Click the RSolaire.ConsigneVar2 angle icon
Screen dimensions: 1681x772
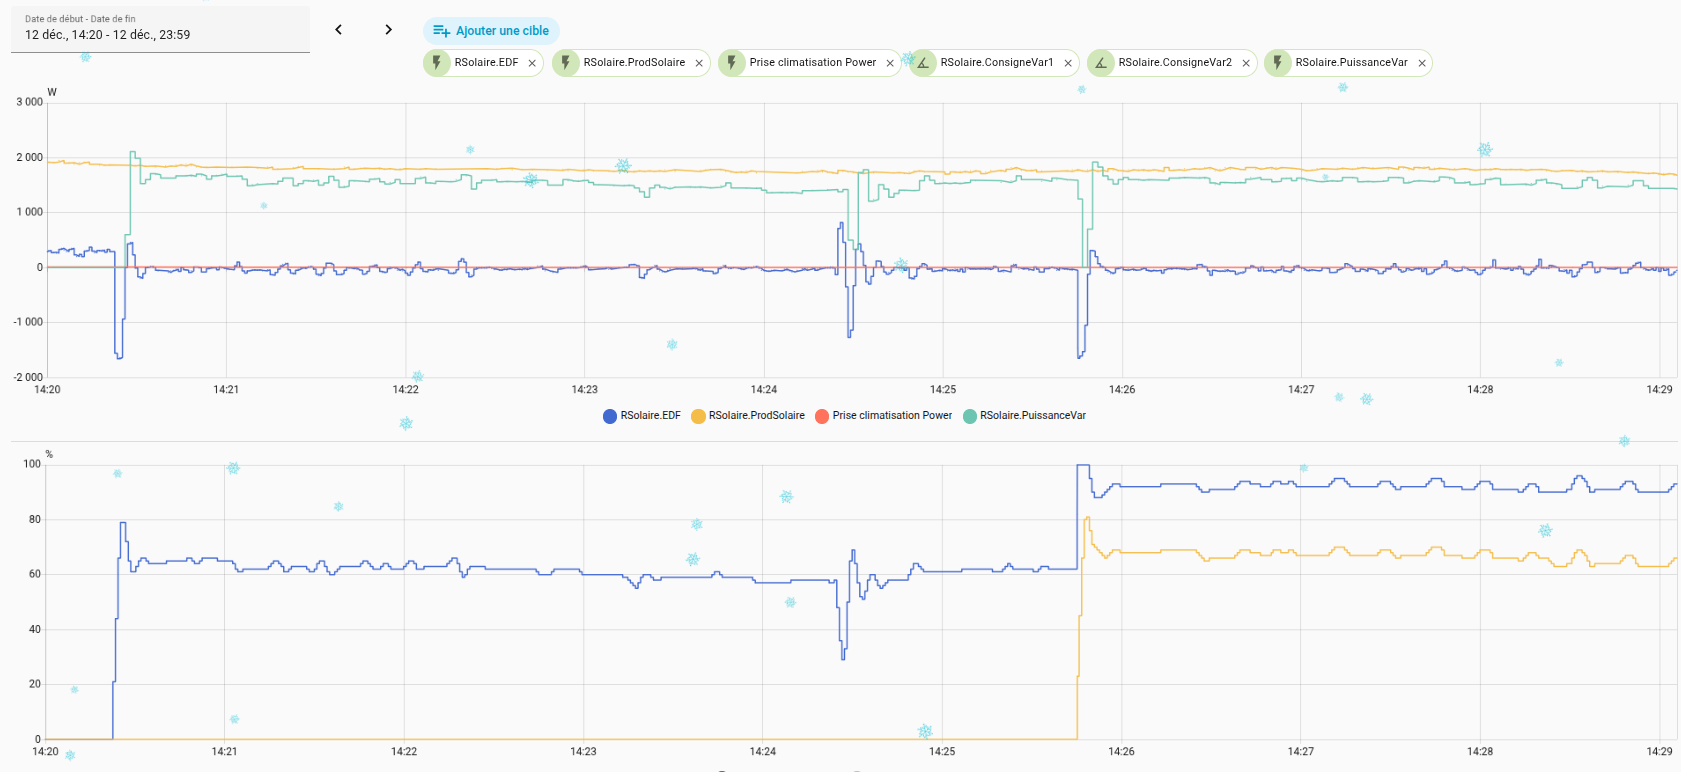1101,63
